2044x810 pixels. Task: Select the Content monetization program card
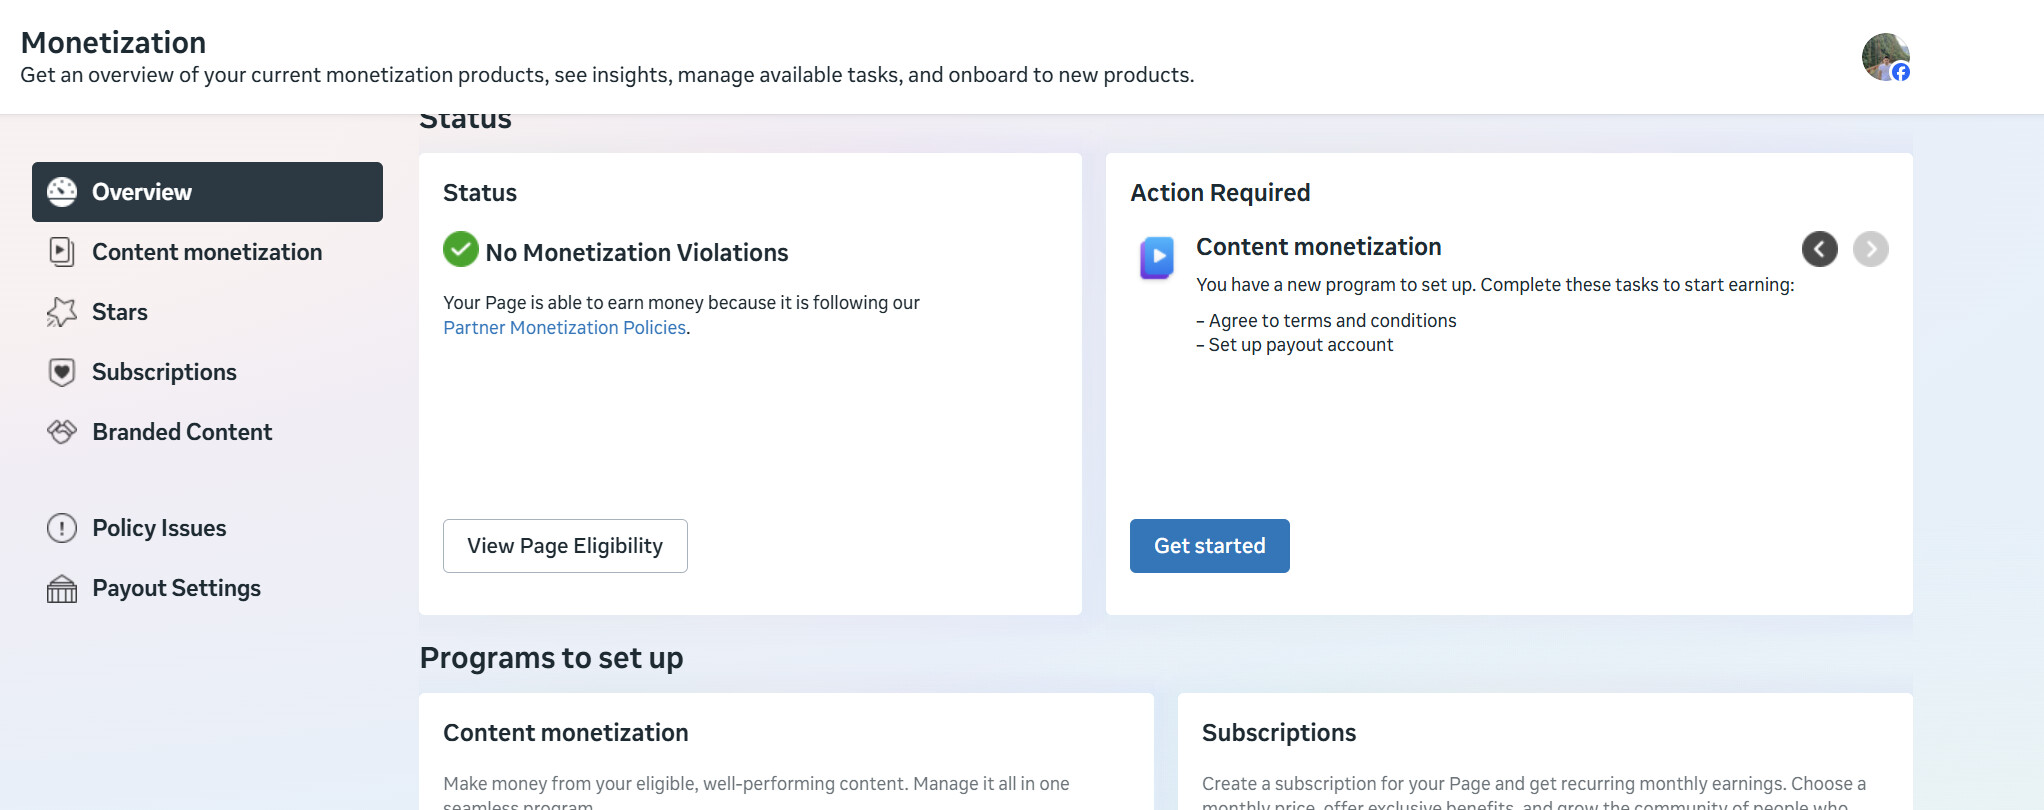pyautogui.click(x=786, y=752)
